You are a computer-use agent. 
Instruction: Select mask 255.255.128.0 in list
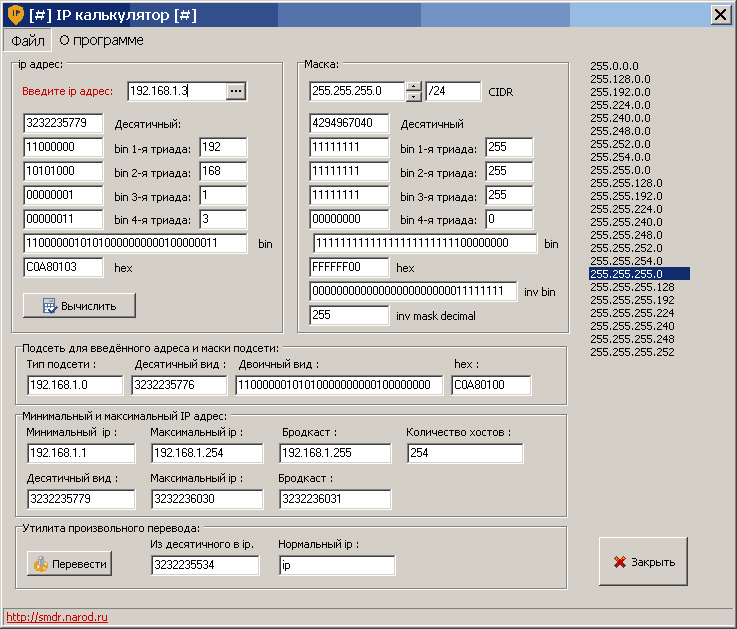pos(626,183)
